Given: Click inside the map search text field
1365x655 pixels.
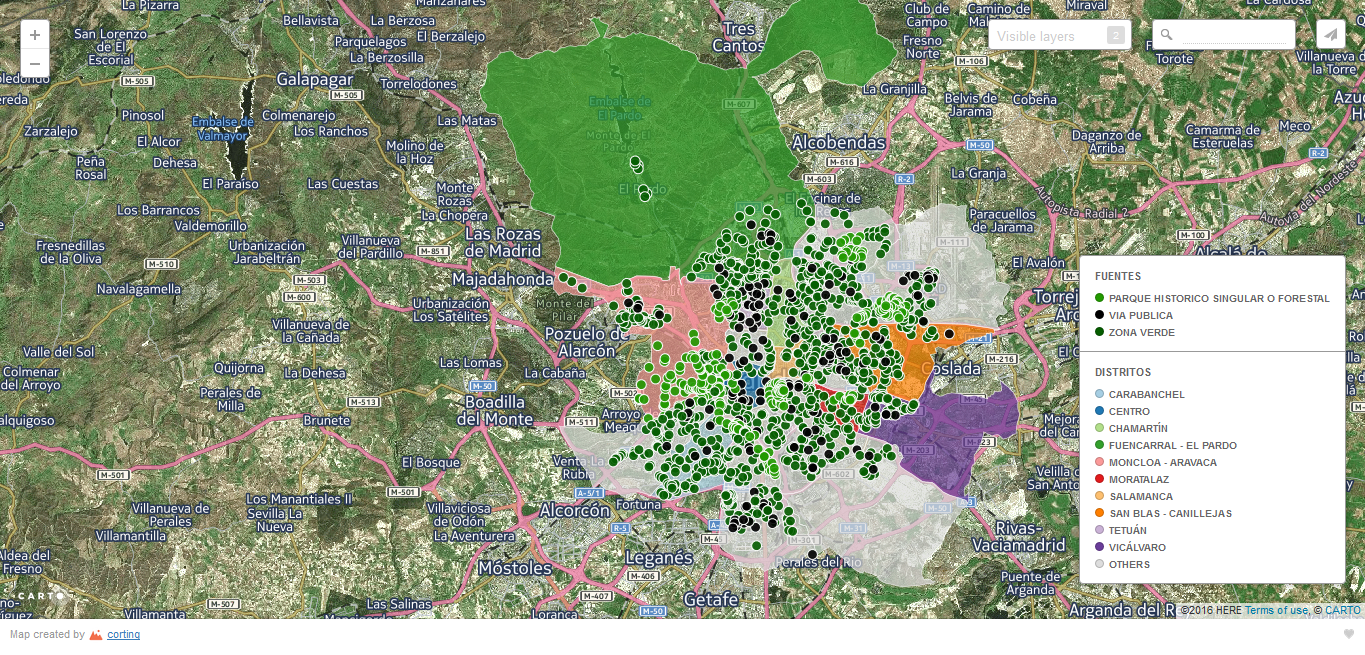Looking at the screenshot, I should pos(1235,35).
